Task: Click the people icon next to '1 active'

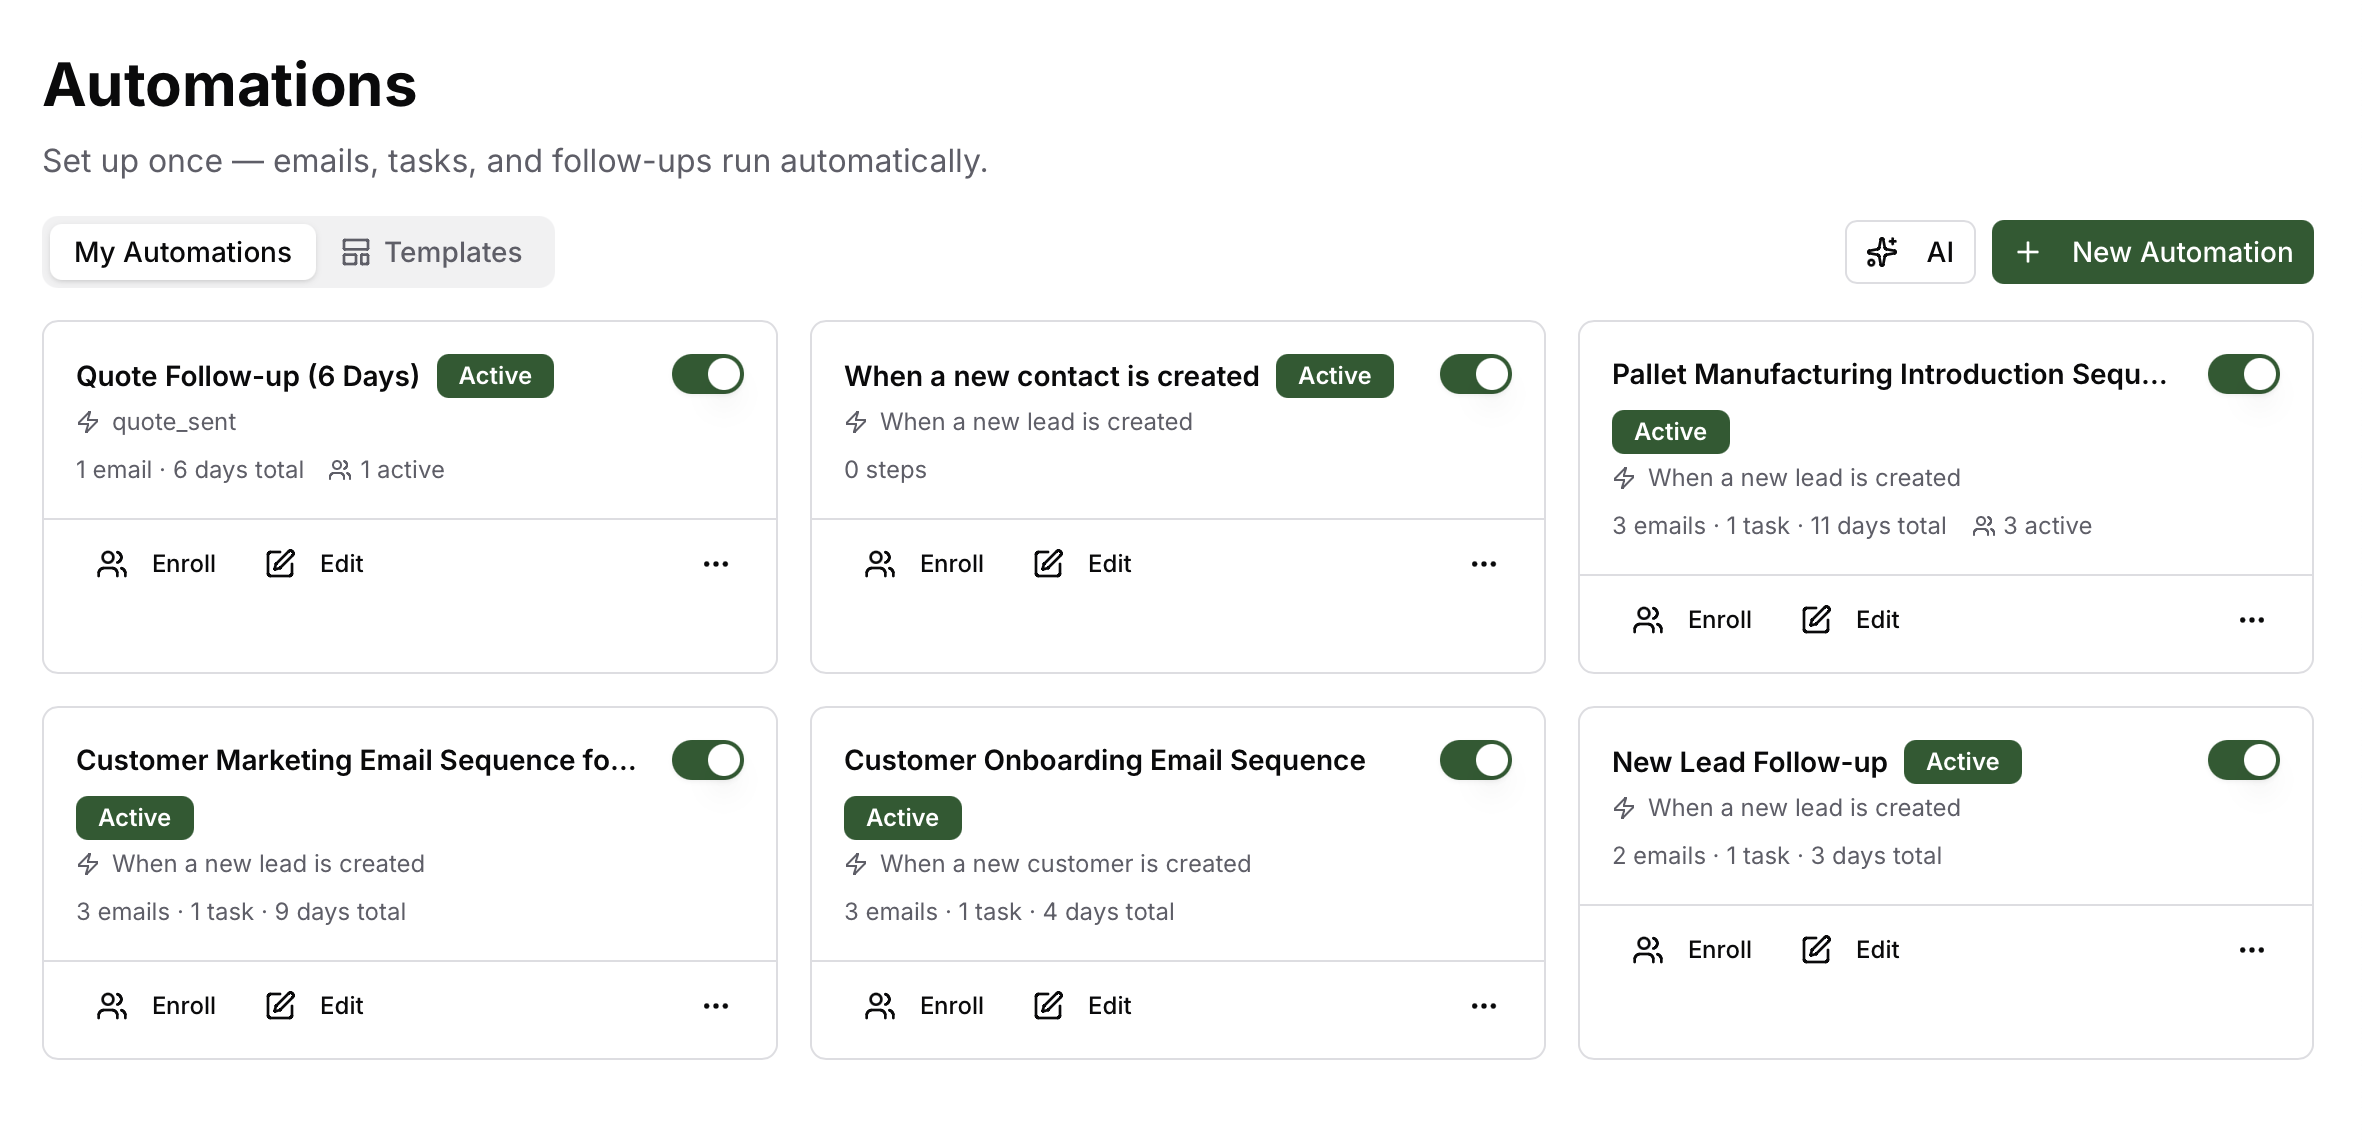Action: (x=340, y=470)
